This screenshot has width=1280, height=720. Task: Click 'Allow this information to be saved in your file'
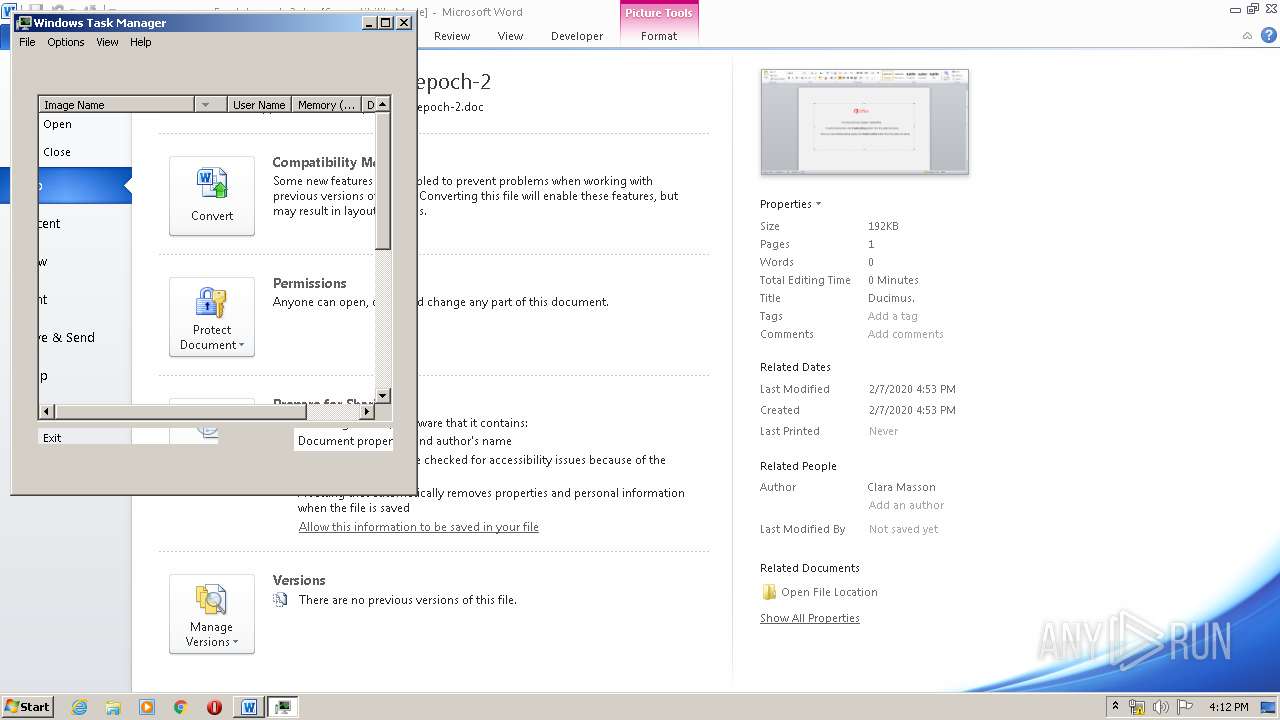pos(418,527)
